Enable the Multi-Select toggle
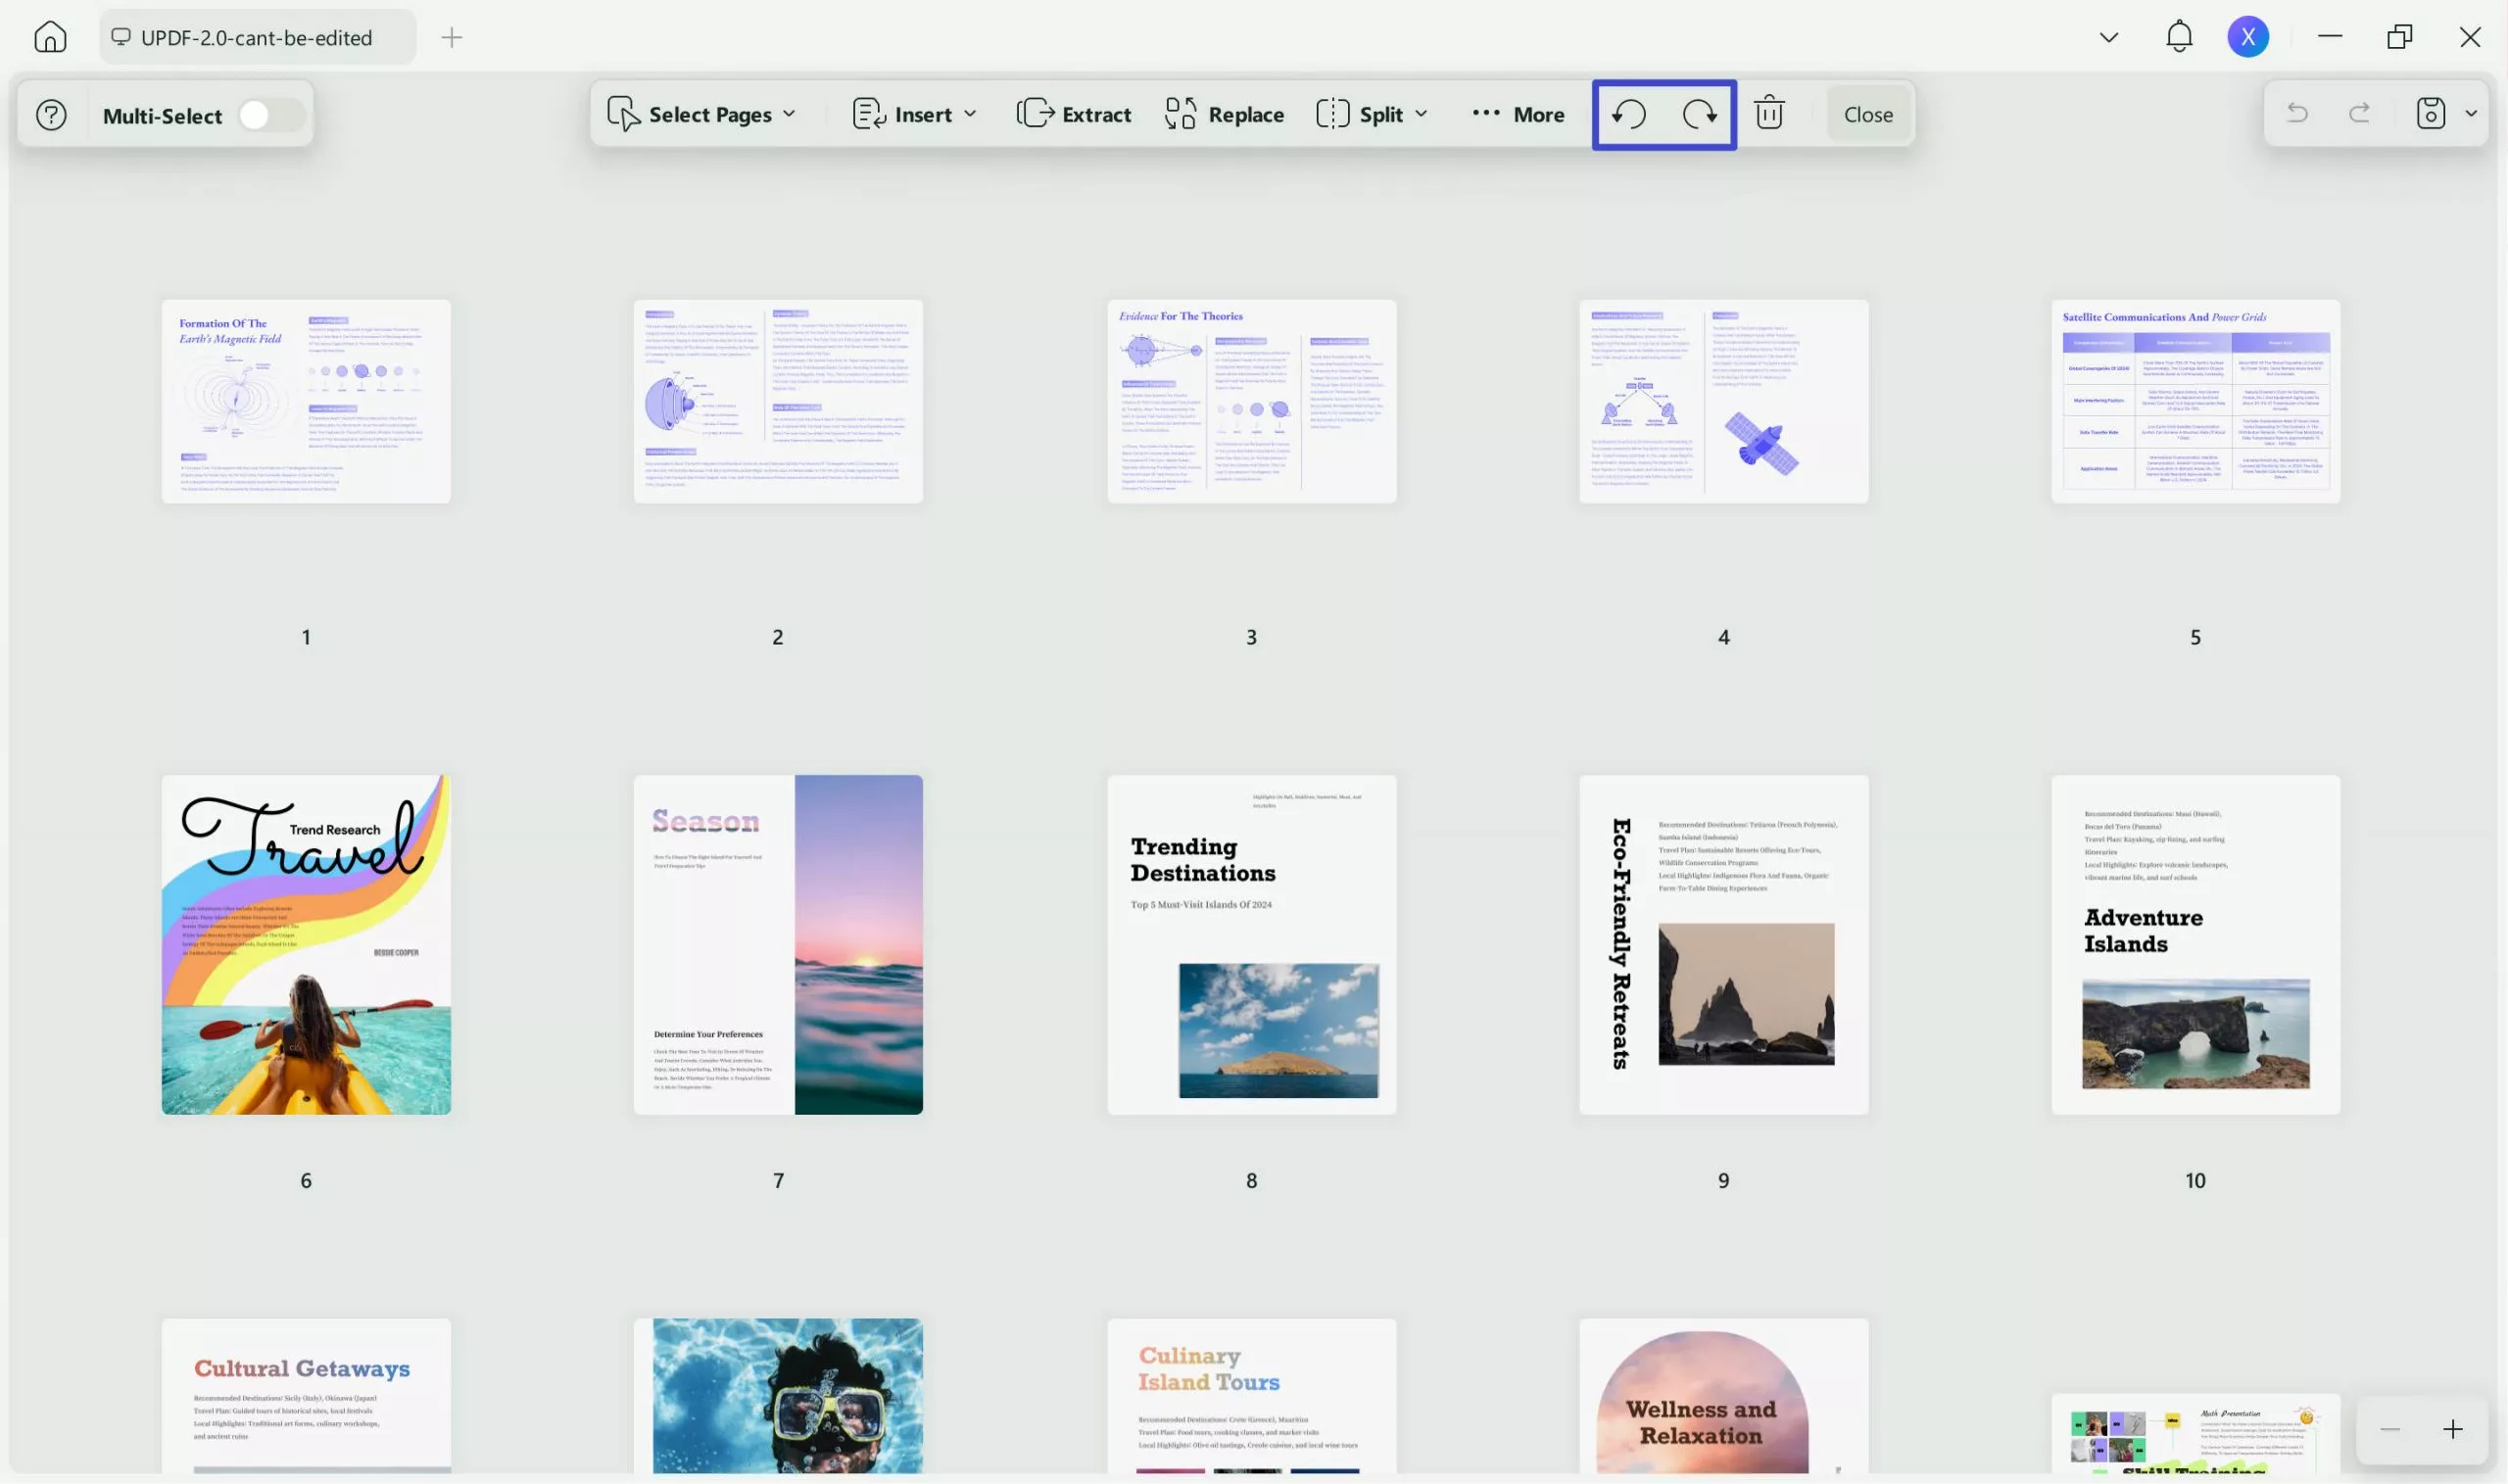Image resolution: width=2508 pixels, height=1484 pixels. click(266, 114)
